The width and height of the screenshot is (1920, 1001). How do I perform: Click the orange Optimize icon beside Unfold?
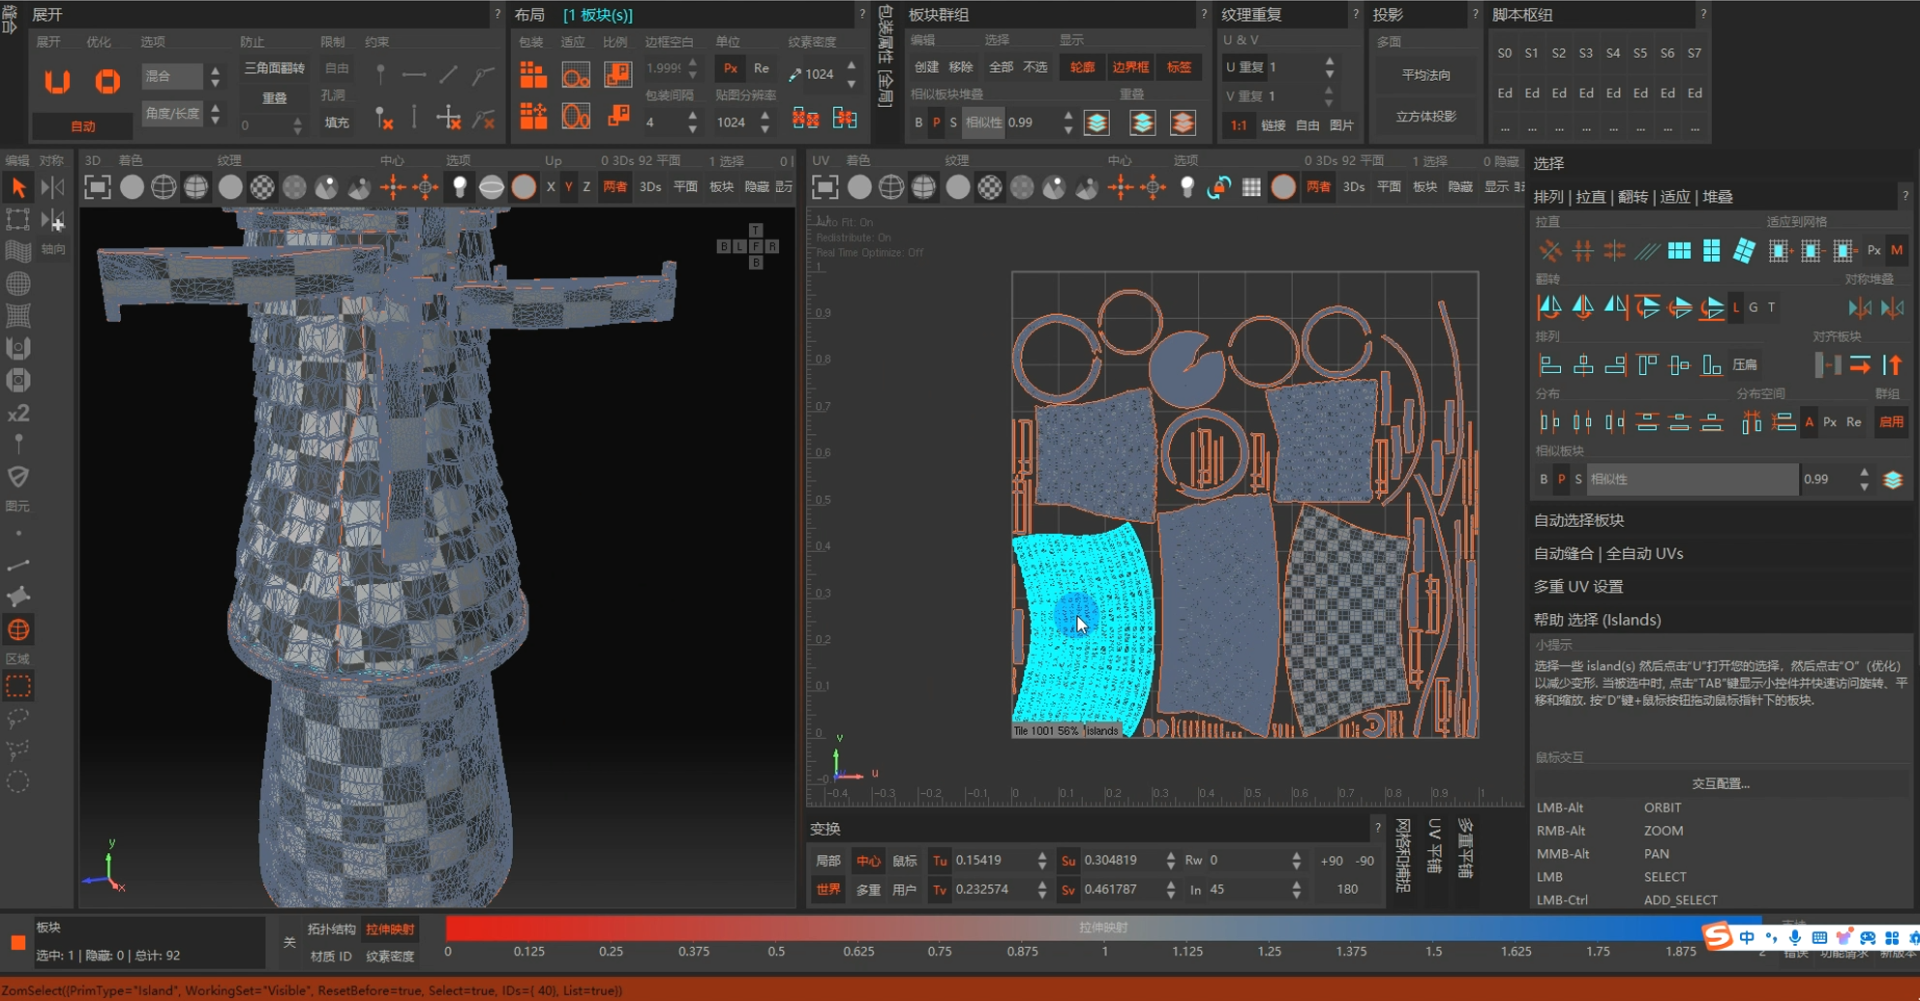107,81
